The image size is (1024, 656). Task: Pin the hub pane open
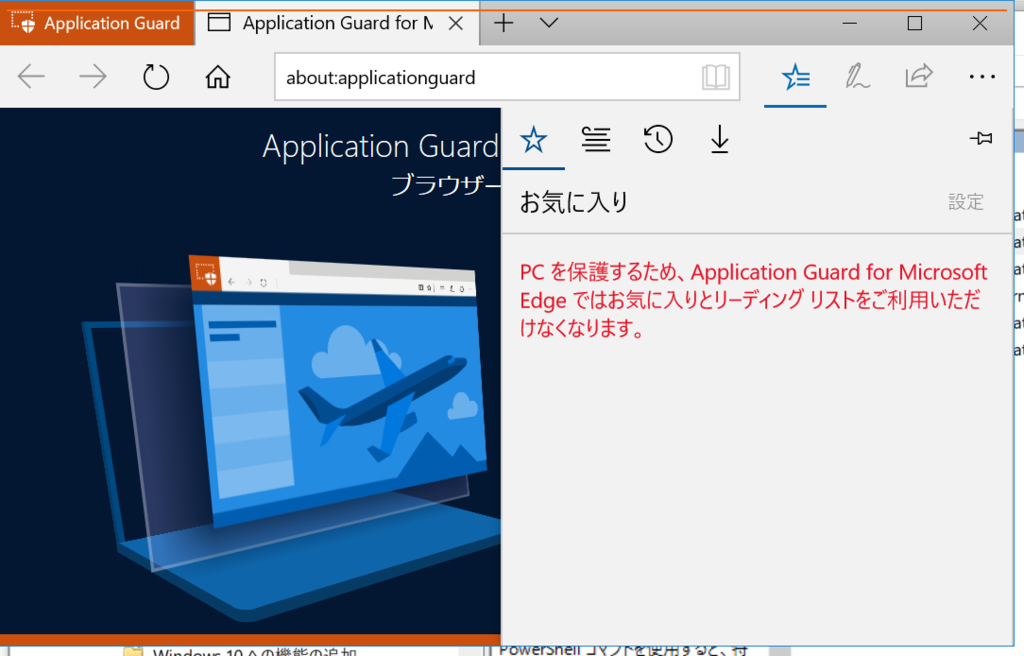pyautogui.click(x=981, y=138)
